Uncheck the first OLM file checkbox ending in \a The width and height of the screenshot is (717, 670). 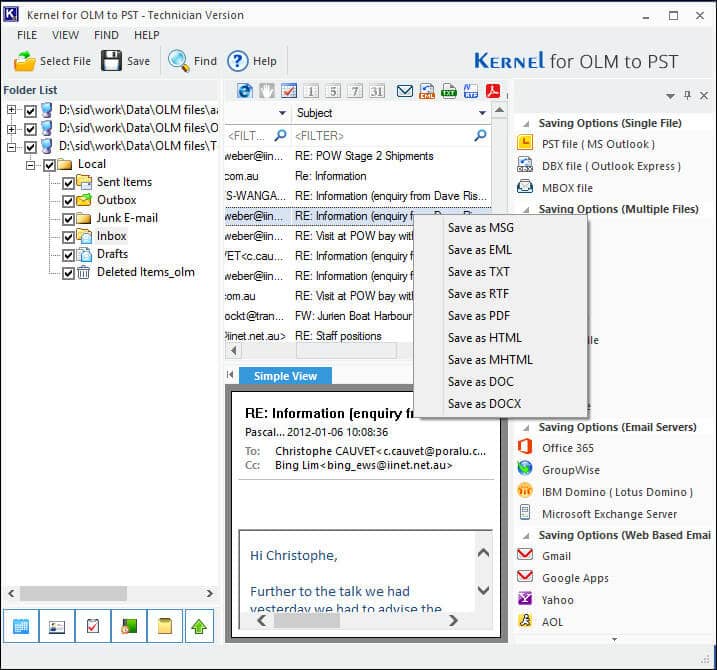click(x=30, y=111)
